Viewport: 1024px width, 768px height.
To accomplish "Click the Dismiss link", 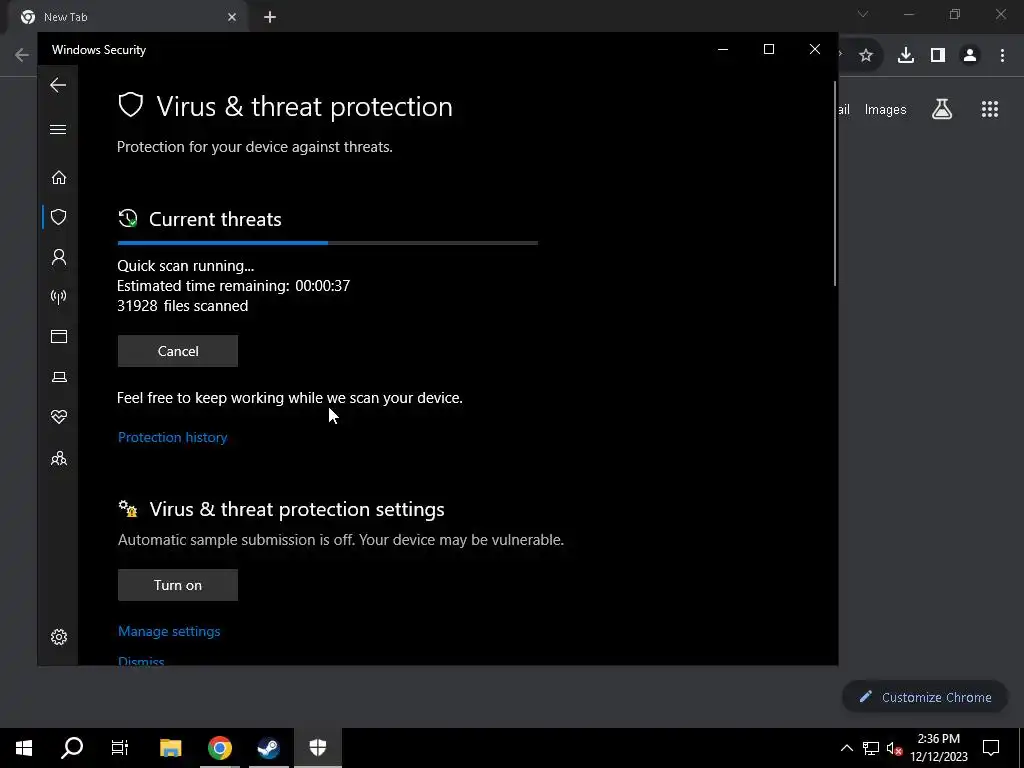I will tap(141, 660).
